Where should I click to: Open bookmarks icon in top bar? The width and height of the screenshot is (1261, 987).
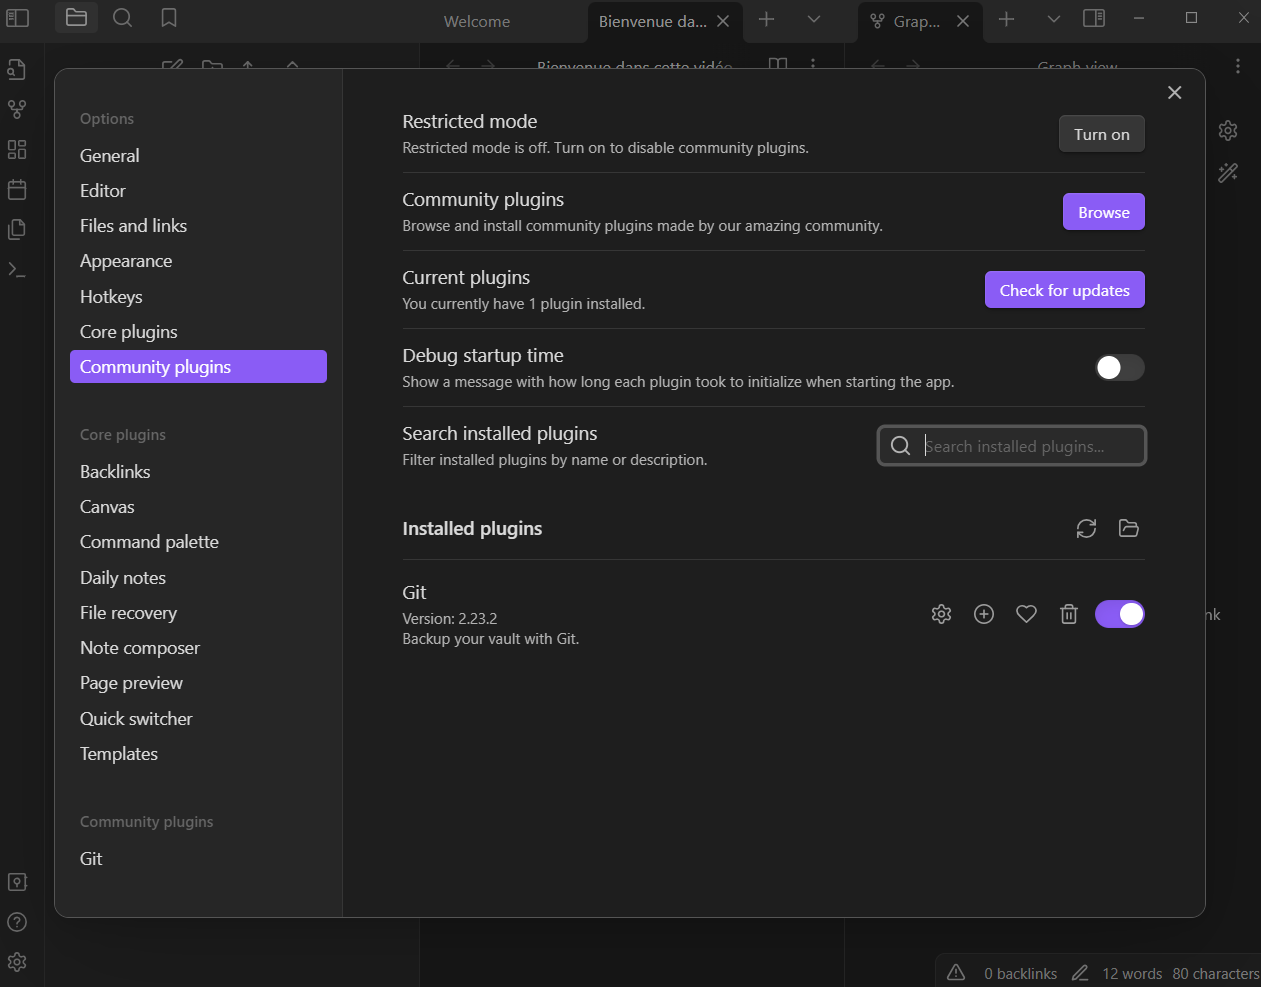pos(169,18)
